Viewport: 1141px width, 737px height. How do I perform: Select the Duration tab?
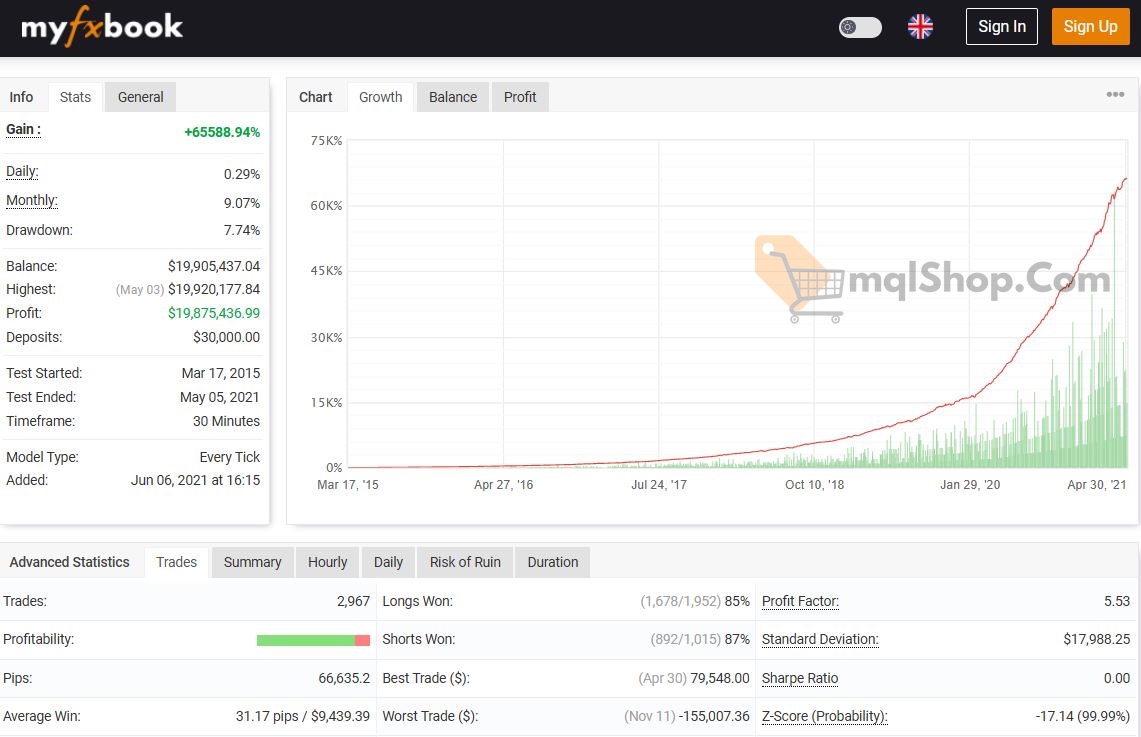coord(552,562)
